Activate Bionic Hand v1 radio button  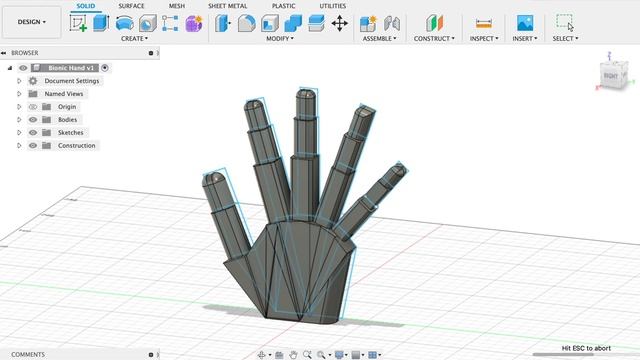coord(105,68)
